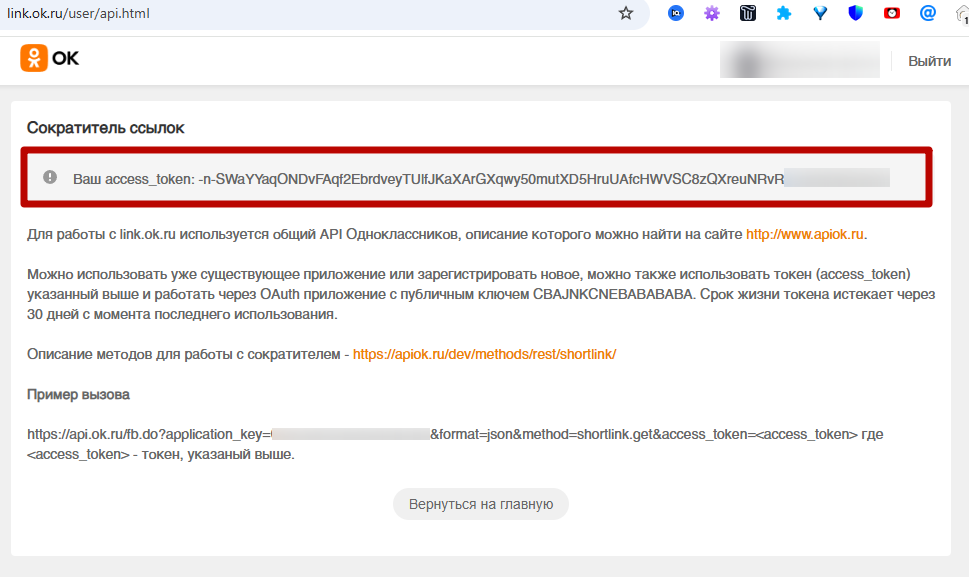Viewport: 969px width, 577px height.
Task: Open the red camera extension icon
Action: point(891,13)
